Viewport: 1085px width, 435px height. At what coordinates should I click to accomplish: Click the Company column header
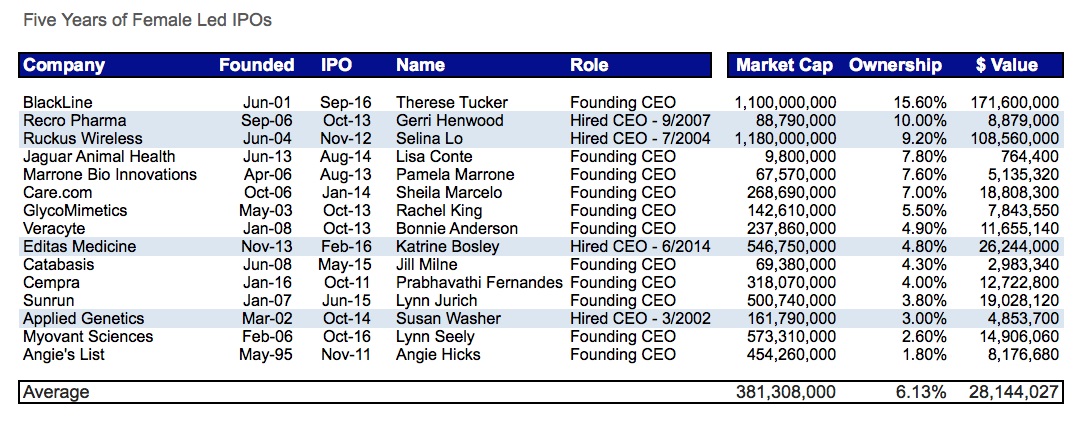pyautogui.click(x=64, y=66)
